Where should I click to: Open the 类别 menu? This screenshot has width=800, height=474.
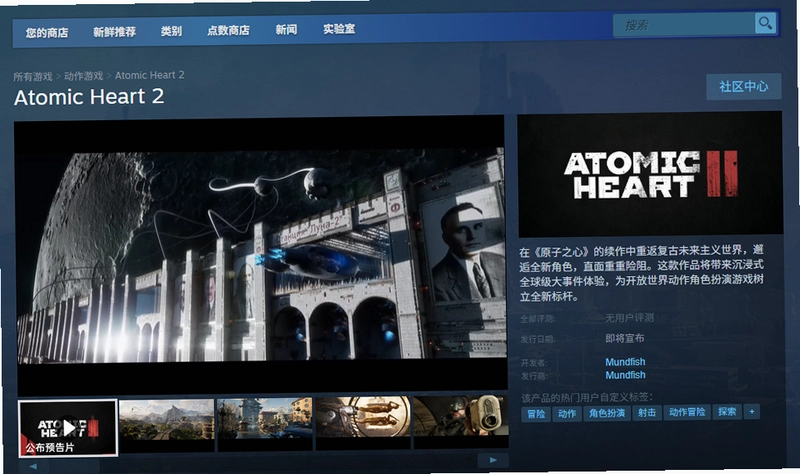click(171, 31)
